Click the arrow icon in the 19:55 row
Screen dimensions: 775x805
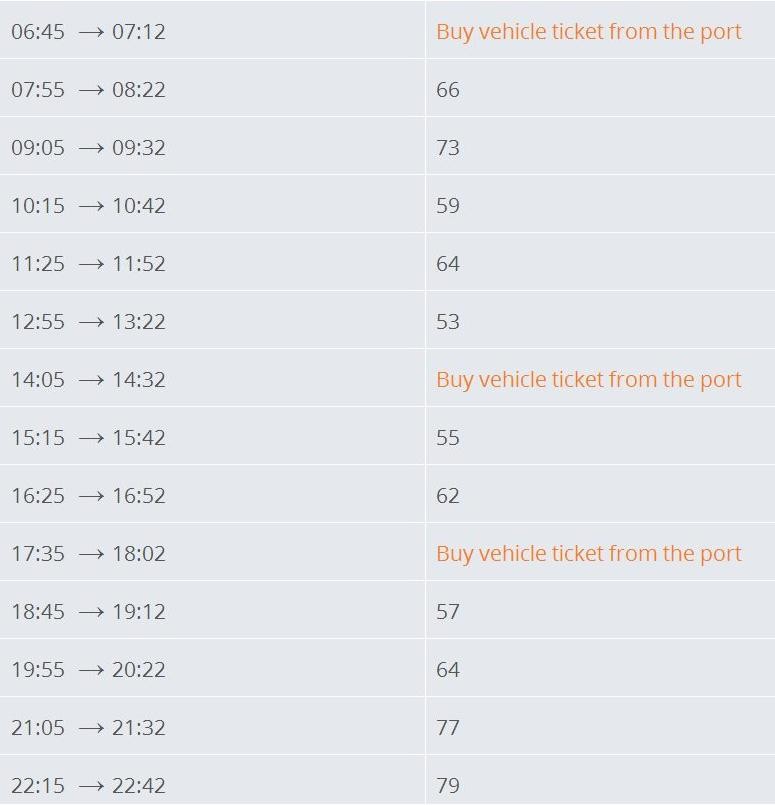(91, 670)
